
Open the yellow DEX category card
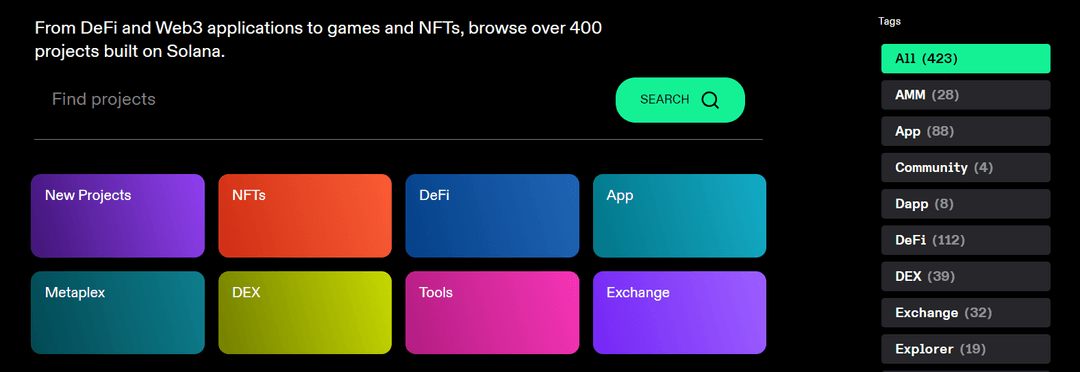305,313
